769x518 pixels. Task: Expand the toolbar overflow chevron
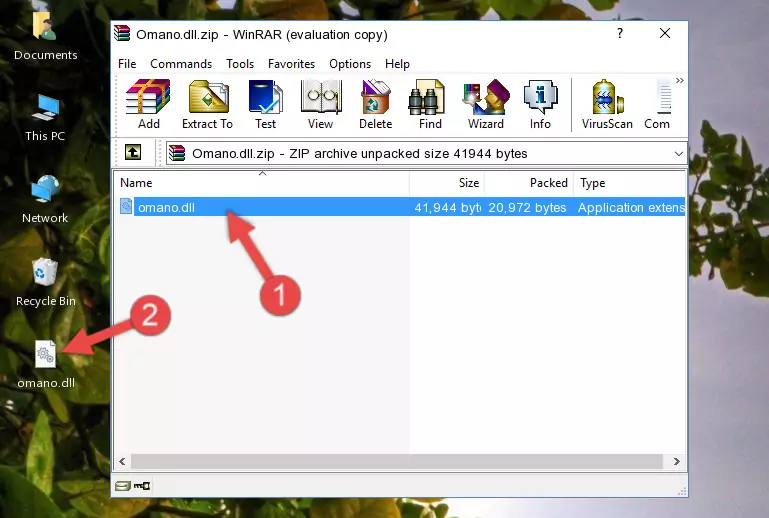click(679, 80)
